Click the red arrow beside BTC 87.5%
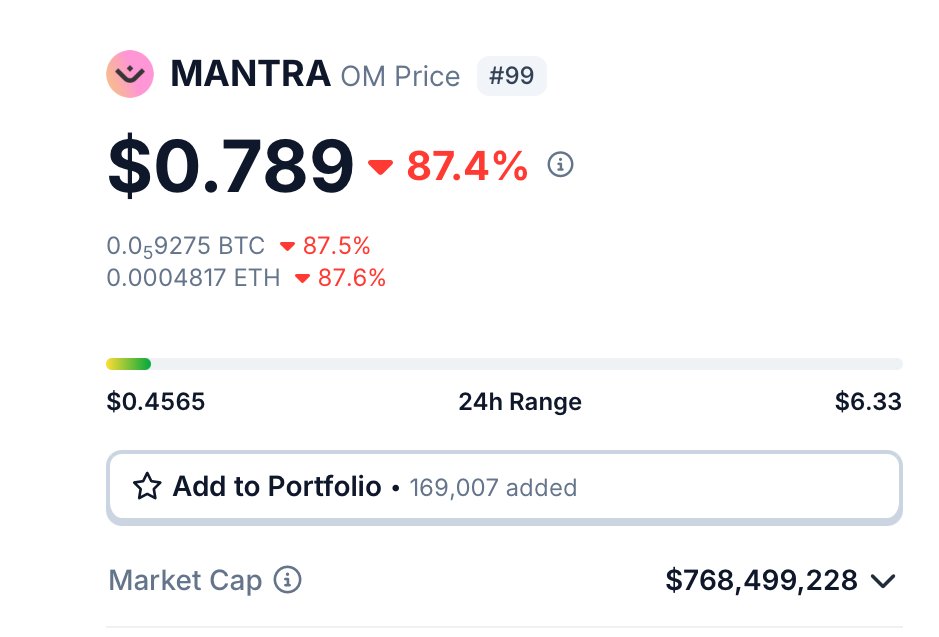This screenshot has height=637, width=939. 287,246
